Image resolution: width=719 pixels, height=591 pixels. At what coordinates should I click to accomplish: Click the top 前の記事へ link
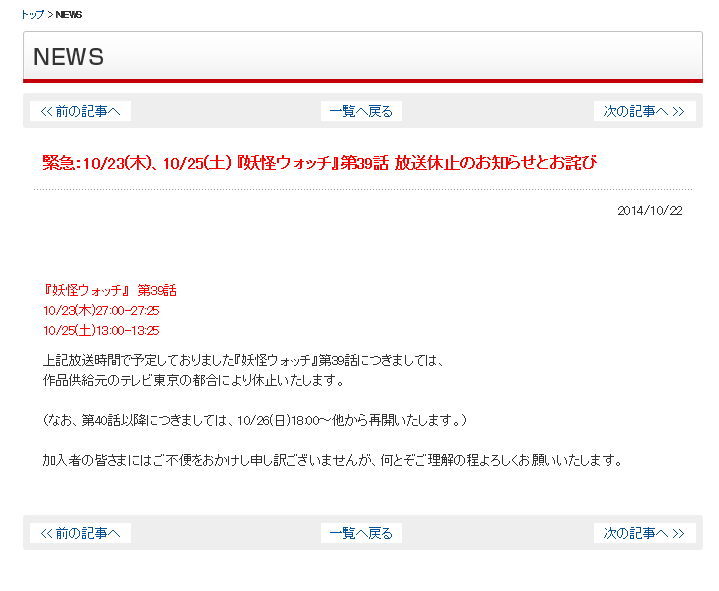[x=80, y=111]
